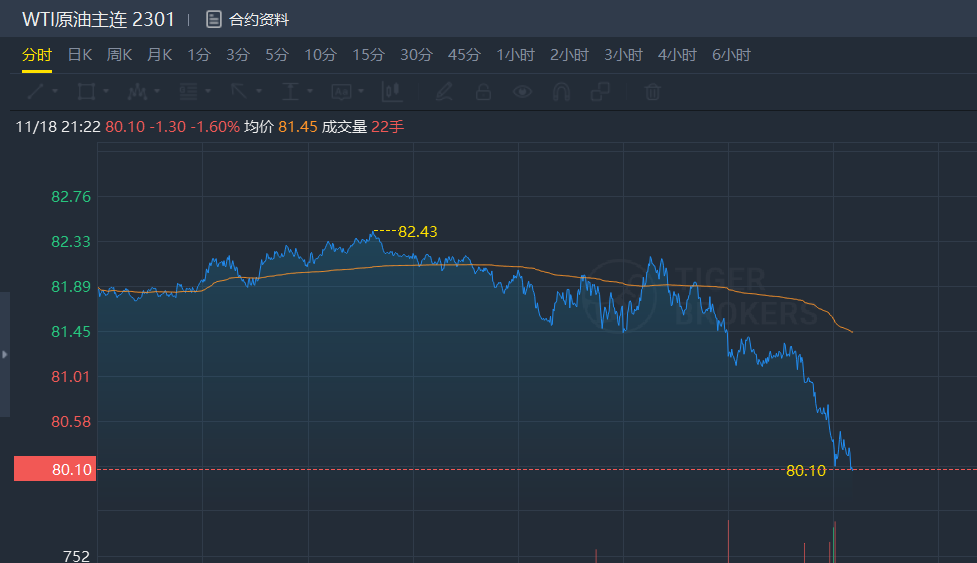977x563 pixels.
Task: Select the text annotation tool
Action: click(x=341, y=92)
